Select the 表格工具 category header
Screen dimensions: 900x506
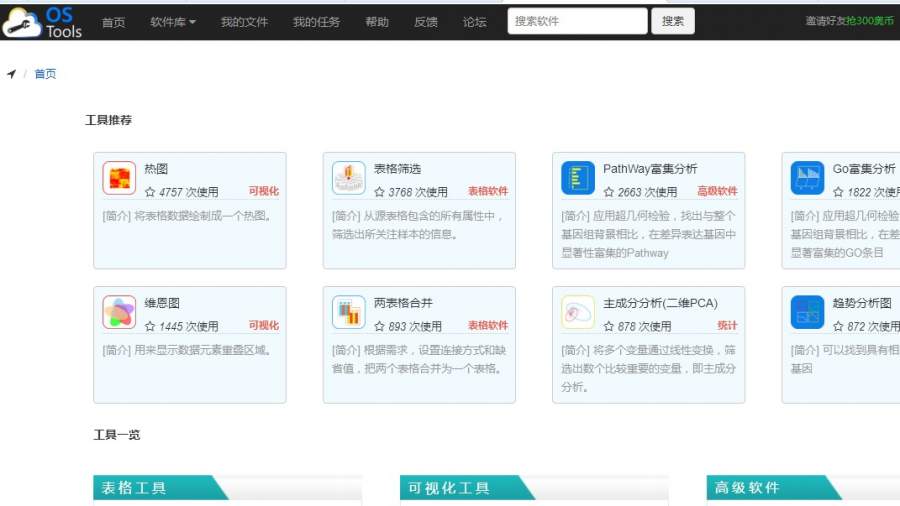pos(161,488)
